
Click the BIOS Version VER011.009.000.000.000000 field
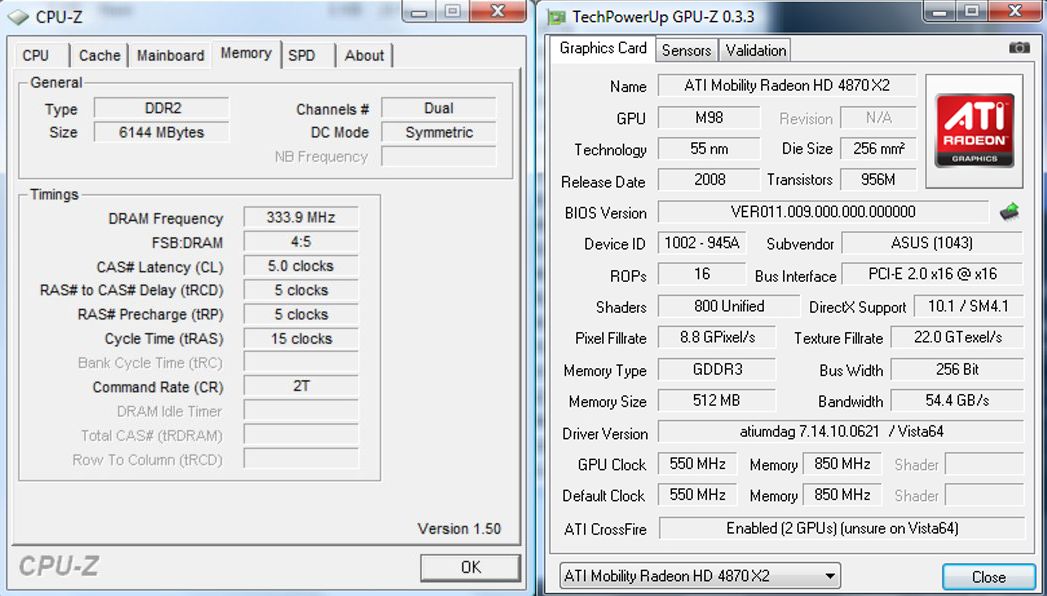click(x=823, y=212)
